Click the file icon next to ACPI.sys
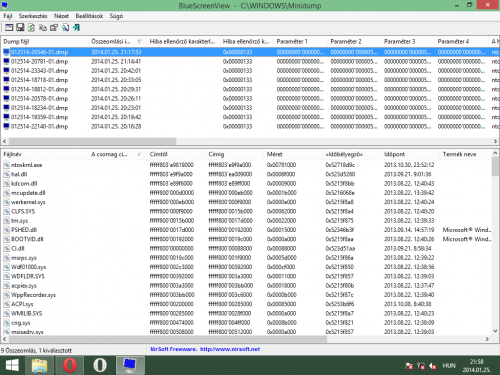Screen dimensions: 500x375 point(6,304)
